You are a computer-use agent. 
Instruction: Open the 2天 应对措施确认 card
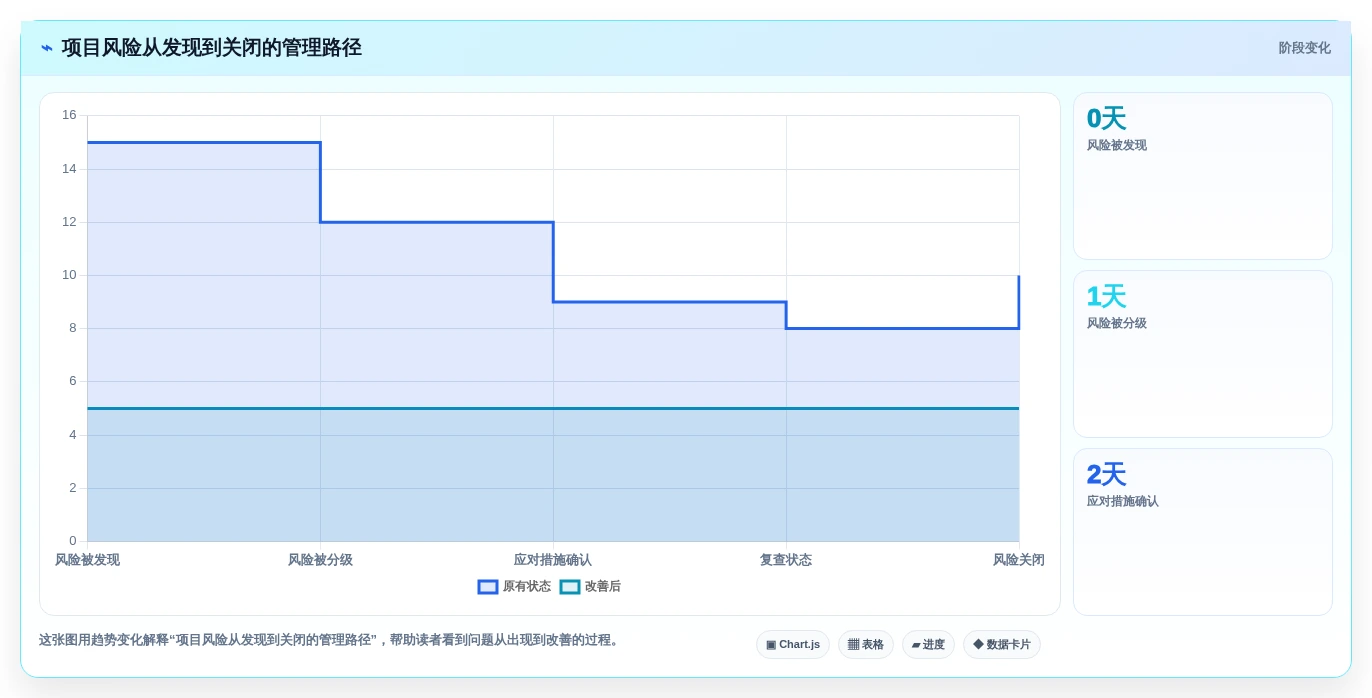coord(1203,532)
